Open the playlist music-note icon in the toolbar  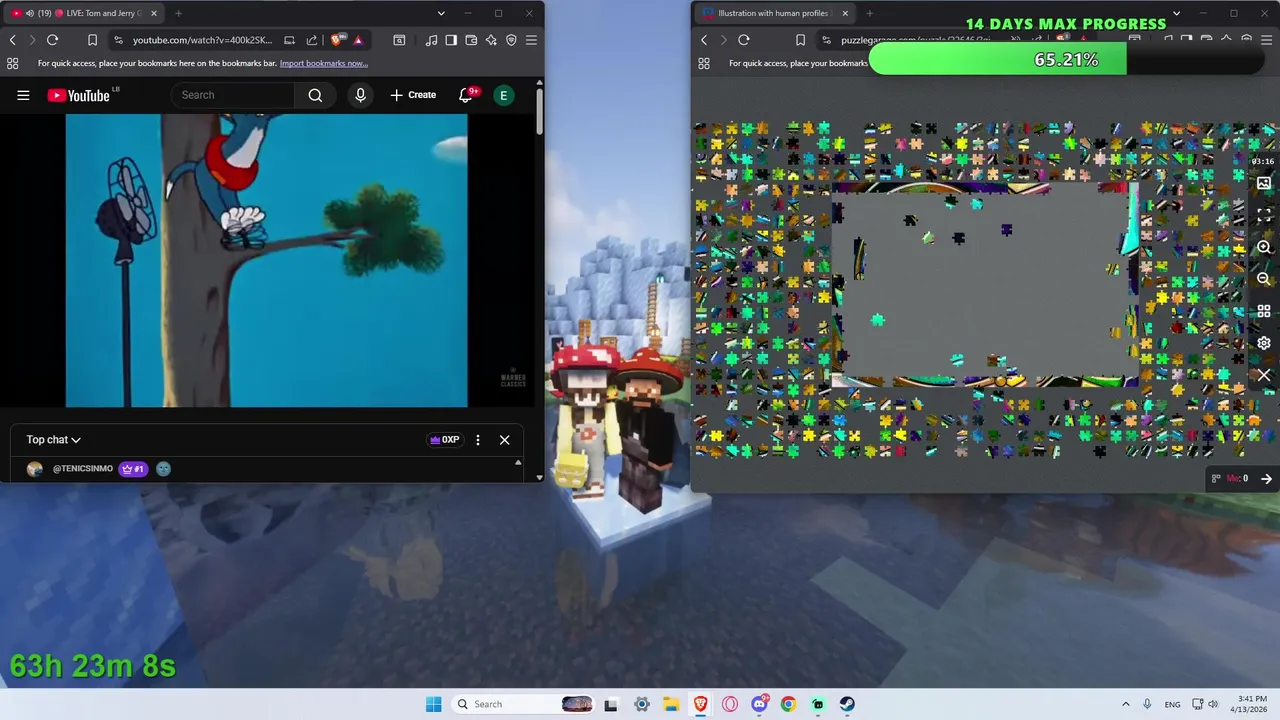point(431,40)
